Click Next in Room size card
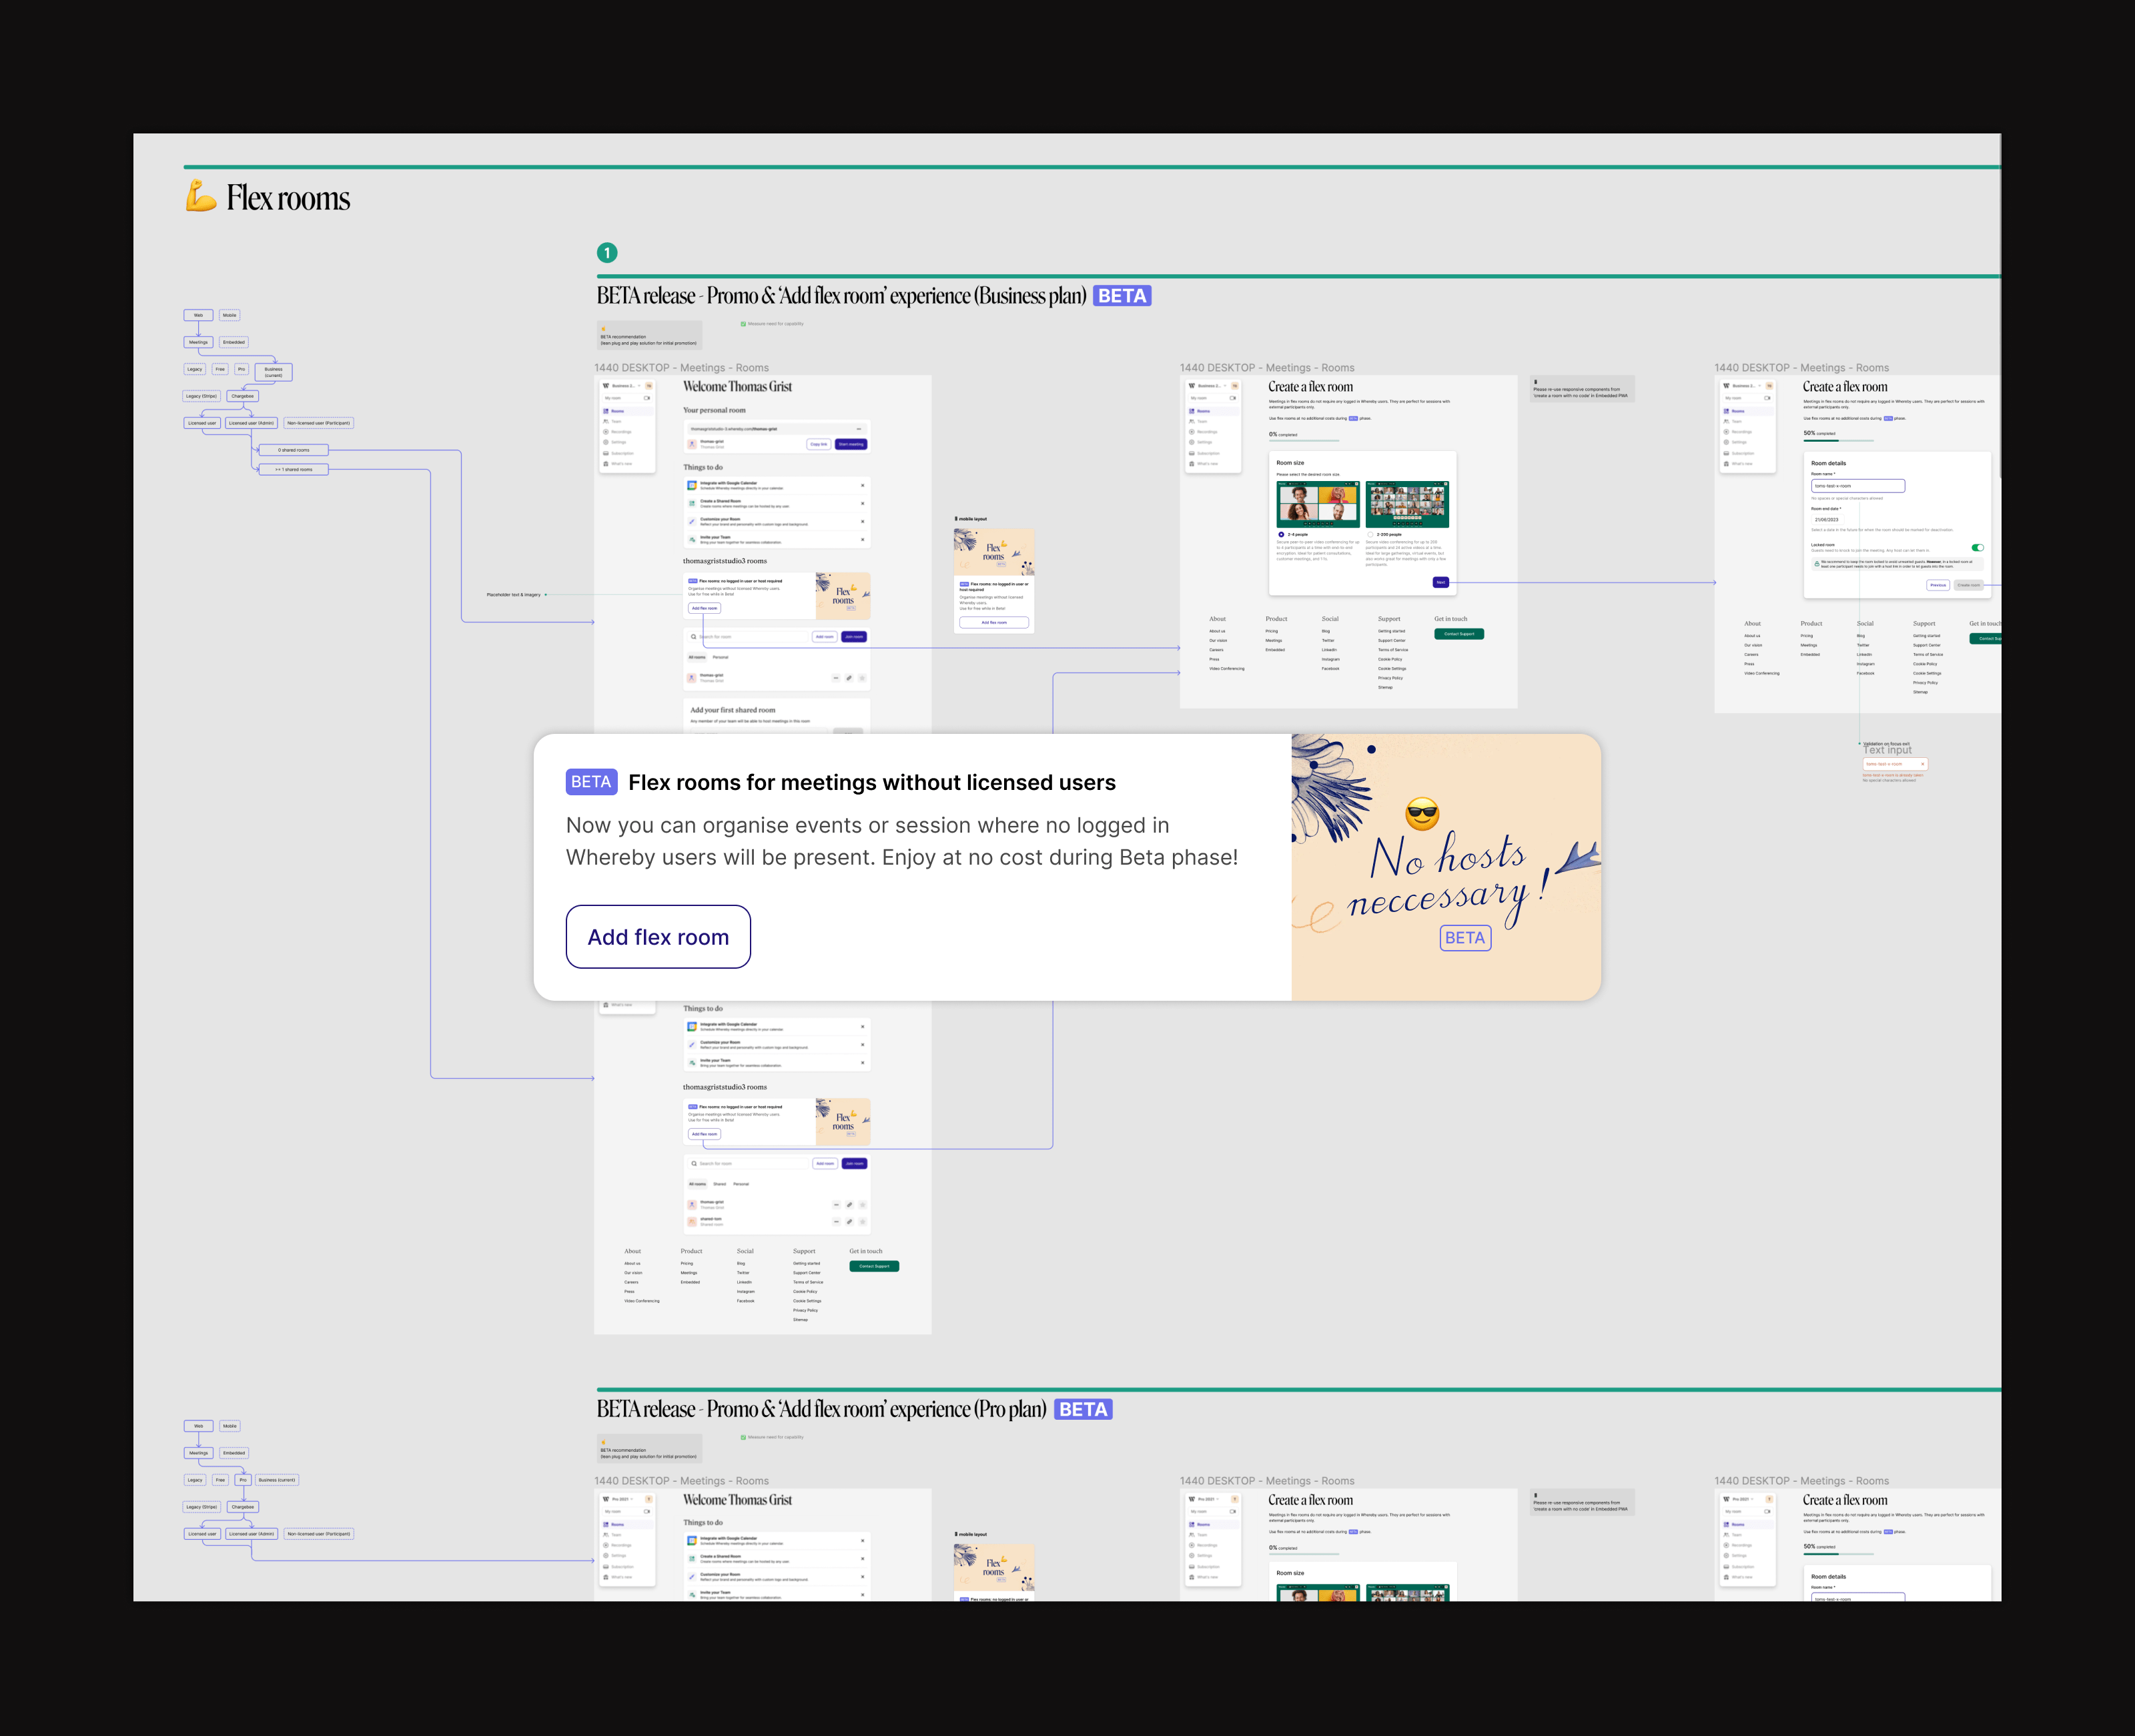2135x1736 pixels. pos(1441,582)
